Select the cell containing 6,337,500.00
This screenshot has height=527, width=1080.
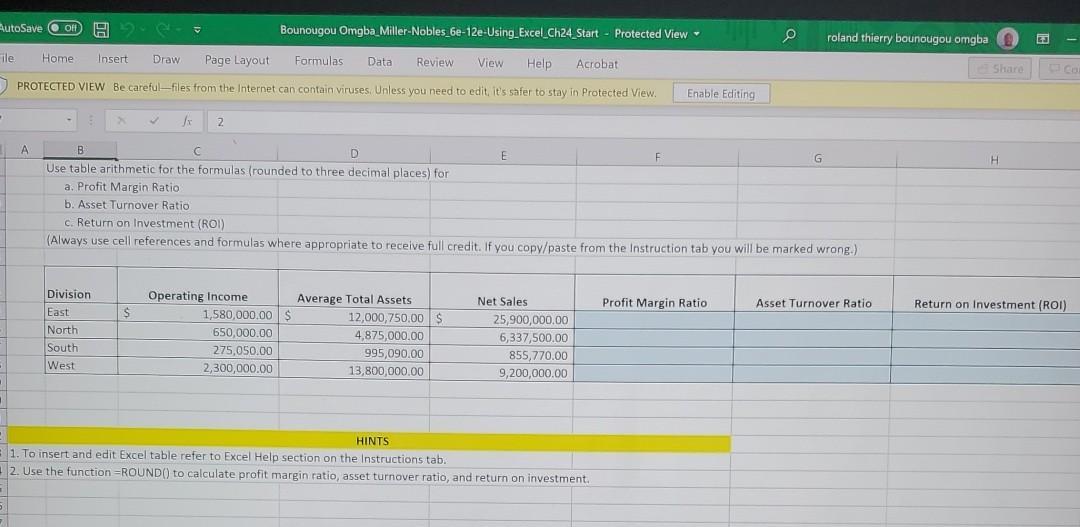click(502, 338)
